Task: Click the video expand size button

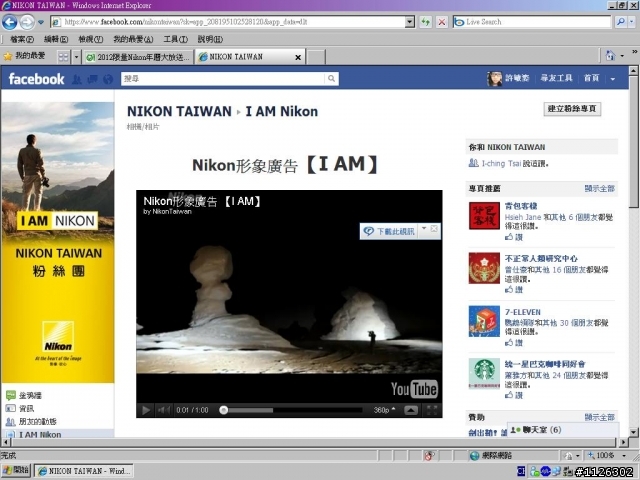Action: 411,410
